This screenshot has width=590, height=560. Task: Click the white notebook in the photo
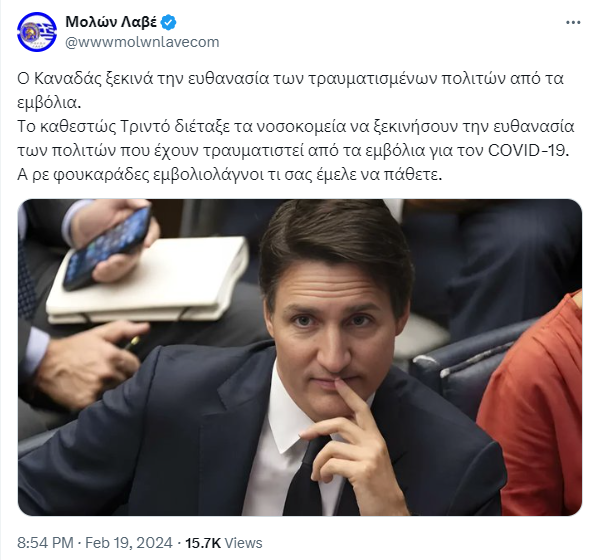149,280
